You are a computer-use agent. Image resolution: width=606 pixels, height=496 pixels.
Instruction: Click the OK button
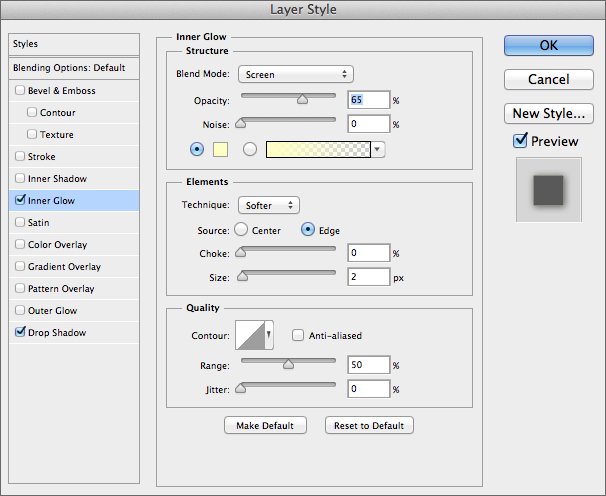(548, 45)
